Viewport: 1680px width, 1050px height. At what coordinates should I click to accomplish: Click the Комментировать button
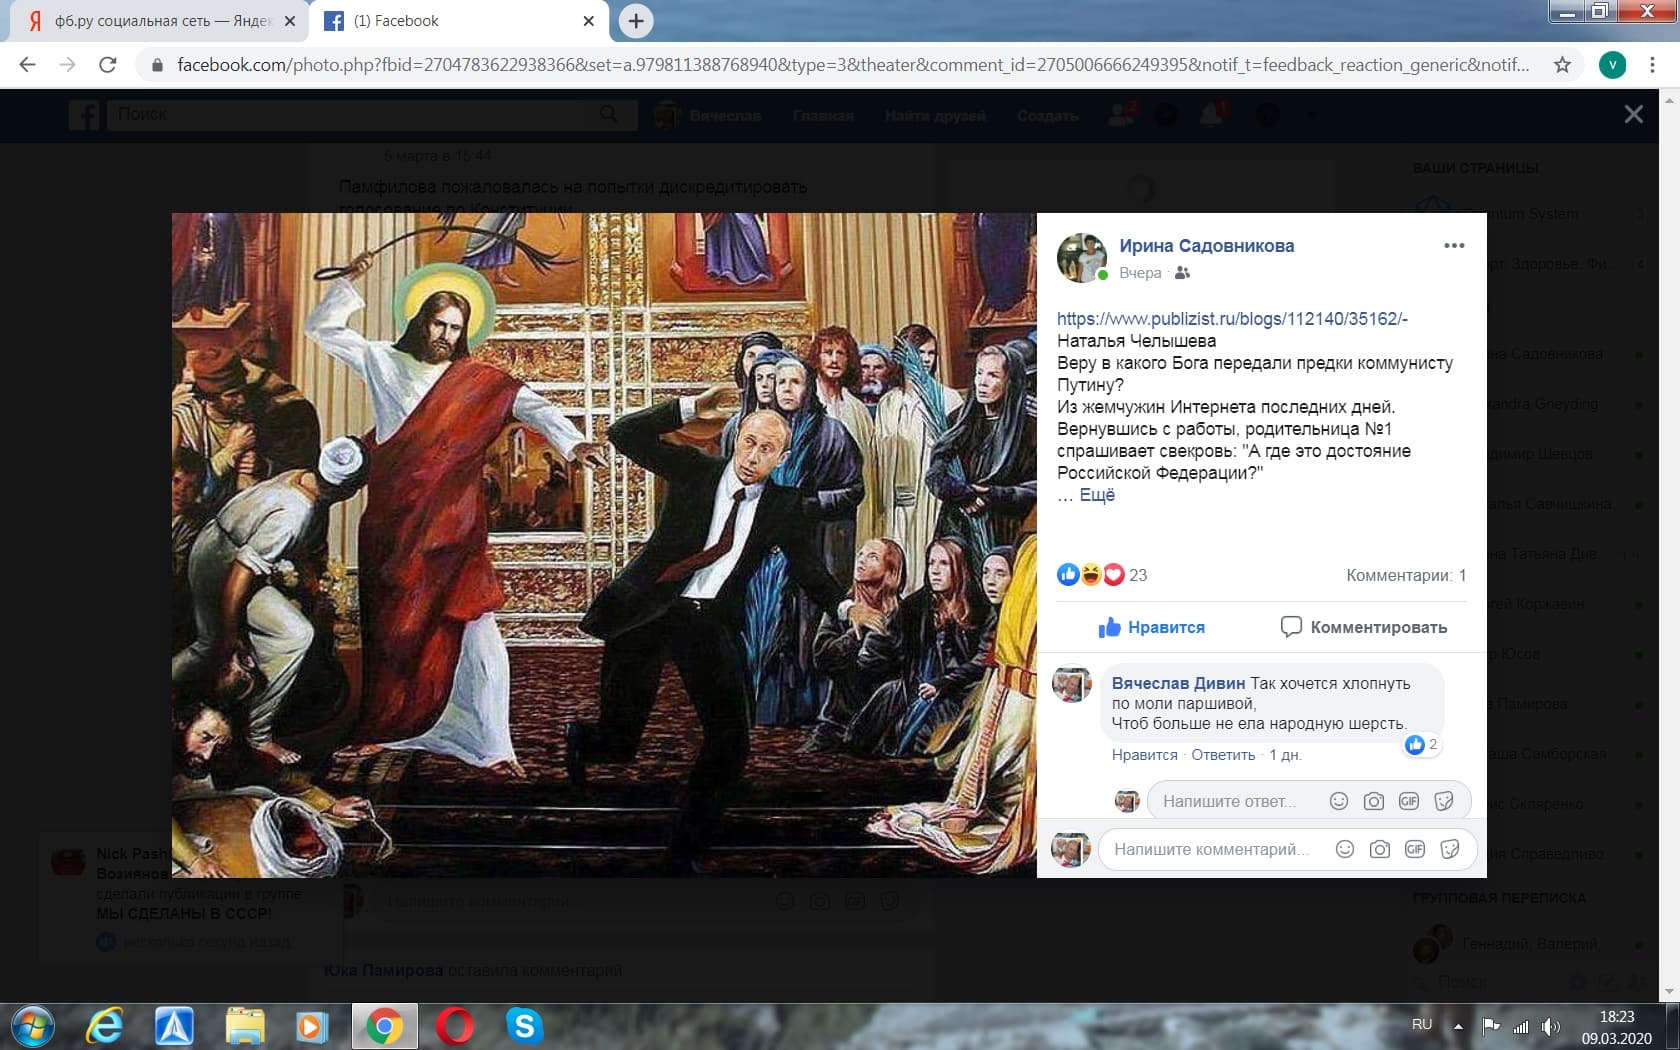point(1364,627)
